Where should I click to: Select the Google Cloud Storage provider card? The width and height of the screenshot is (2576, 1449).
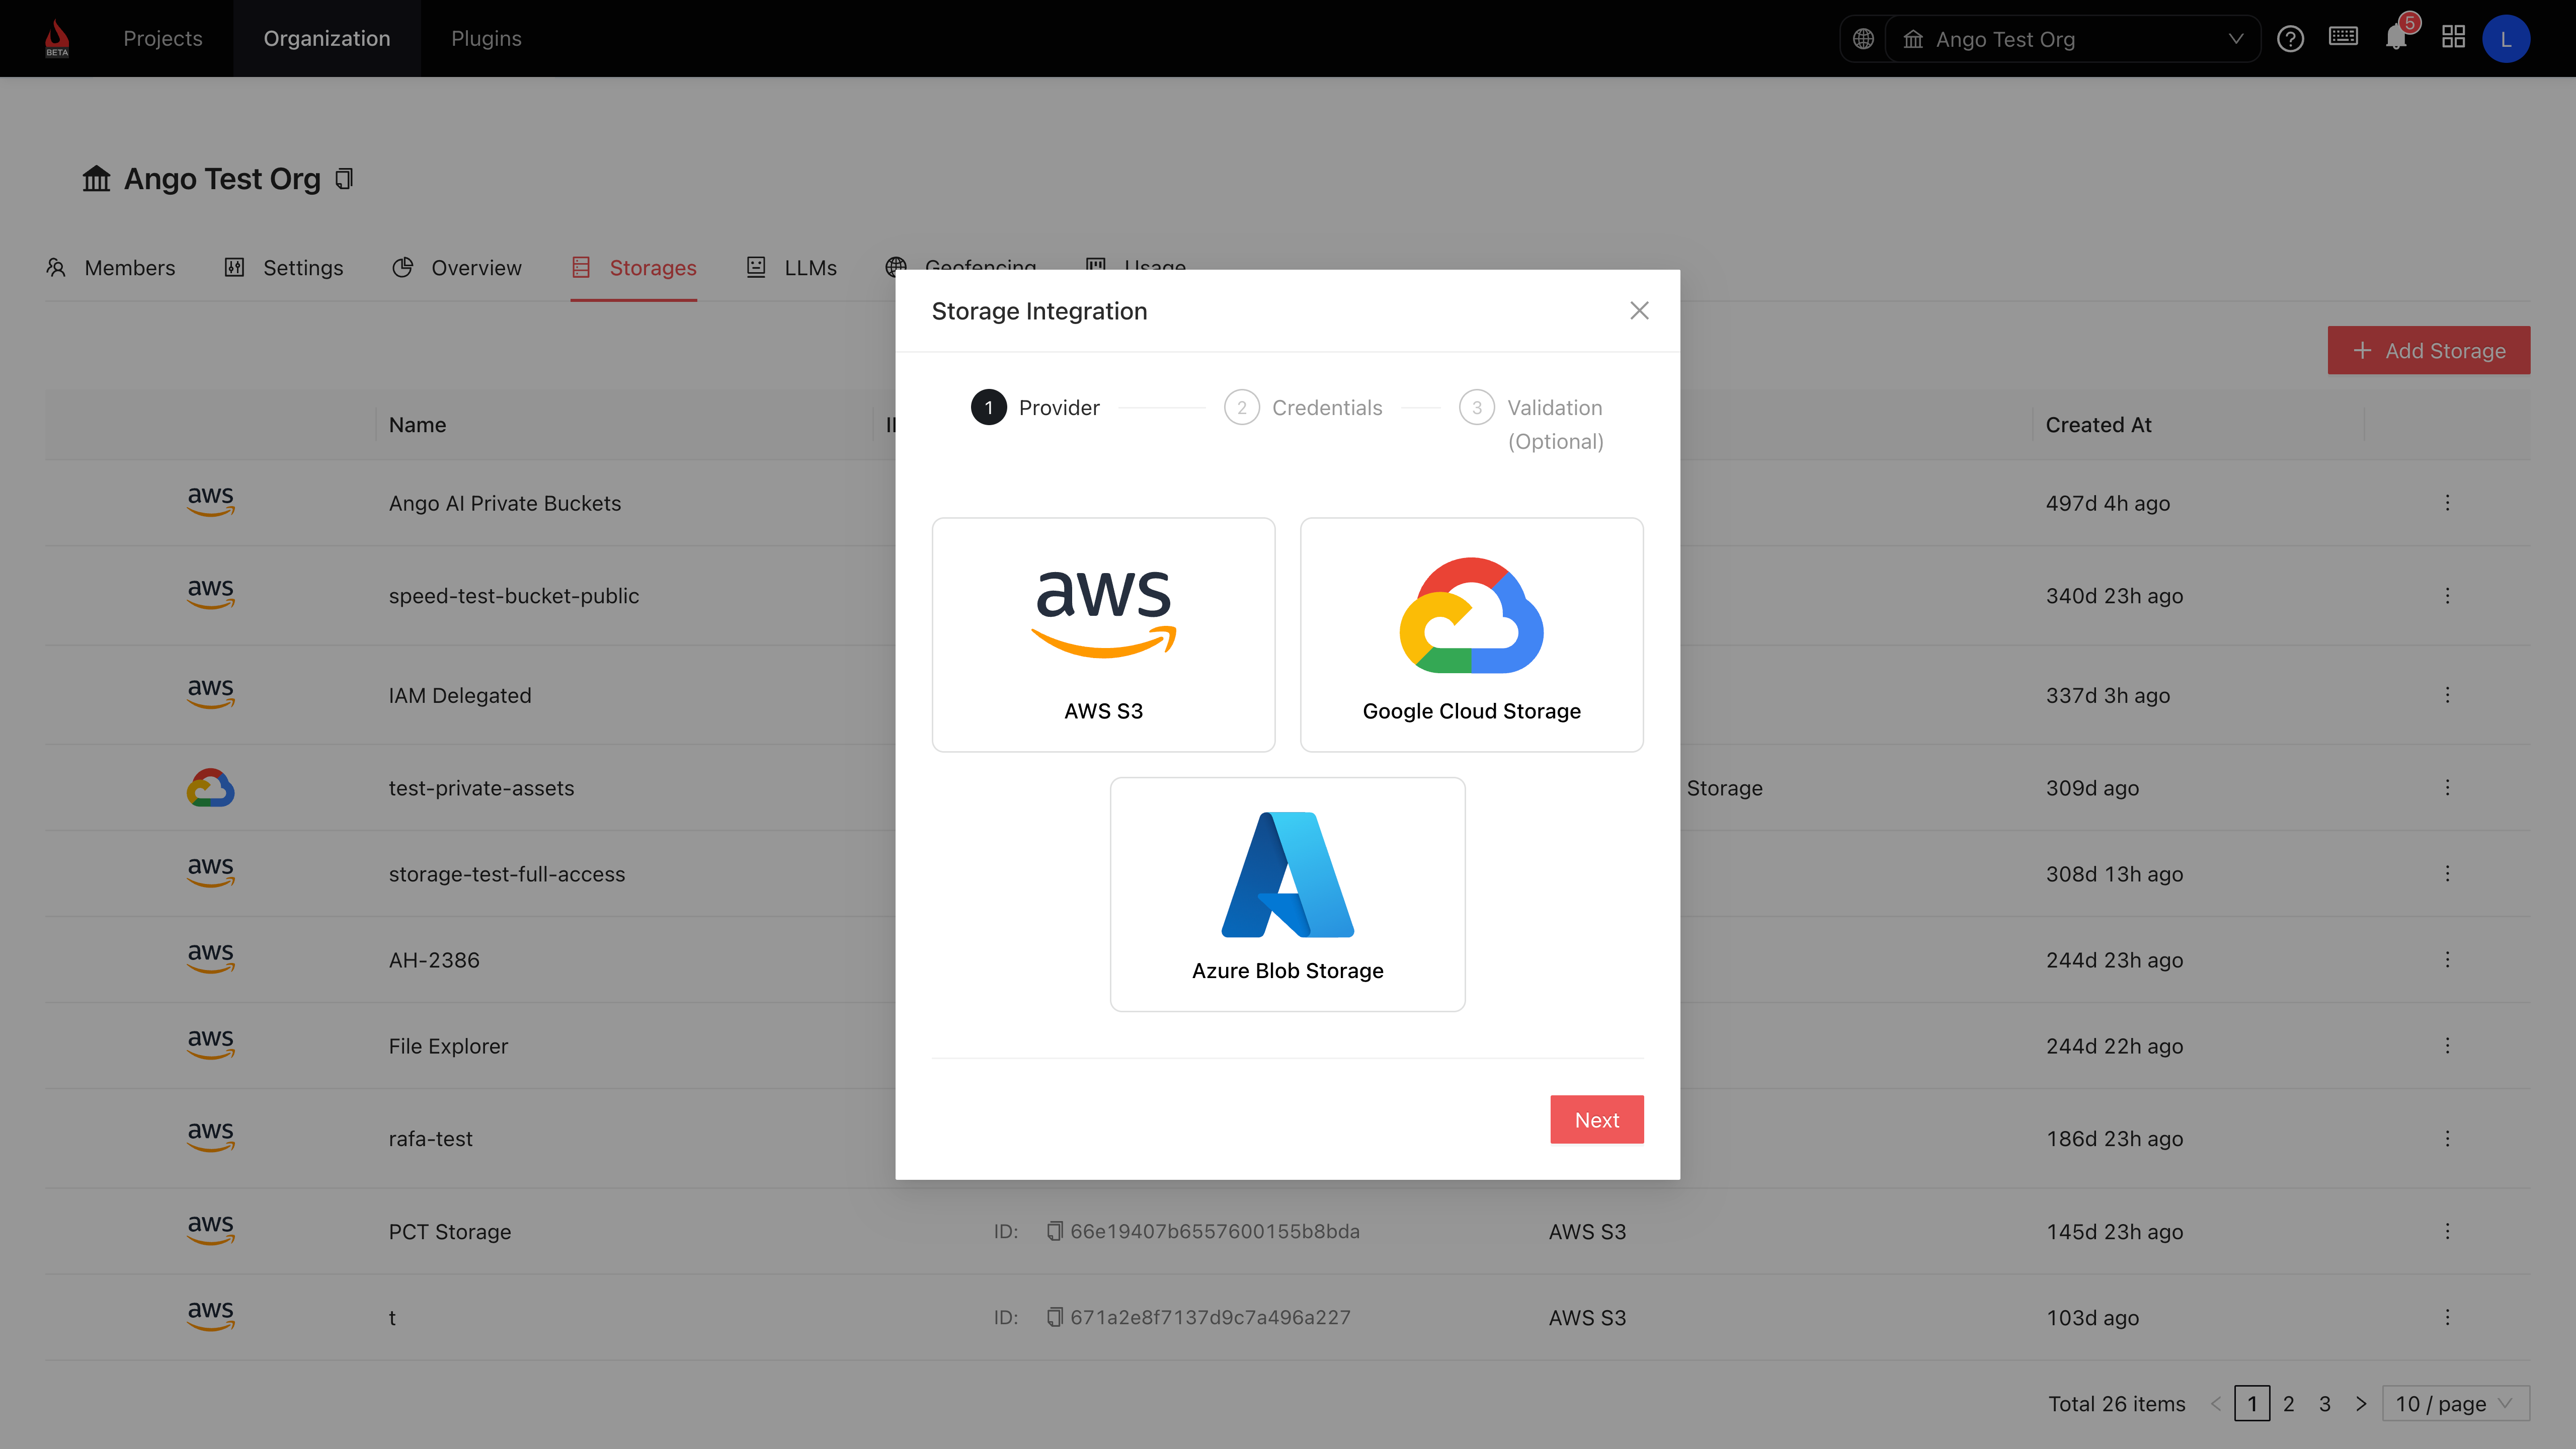click(x=1471, y=635)
